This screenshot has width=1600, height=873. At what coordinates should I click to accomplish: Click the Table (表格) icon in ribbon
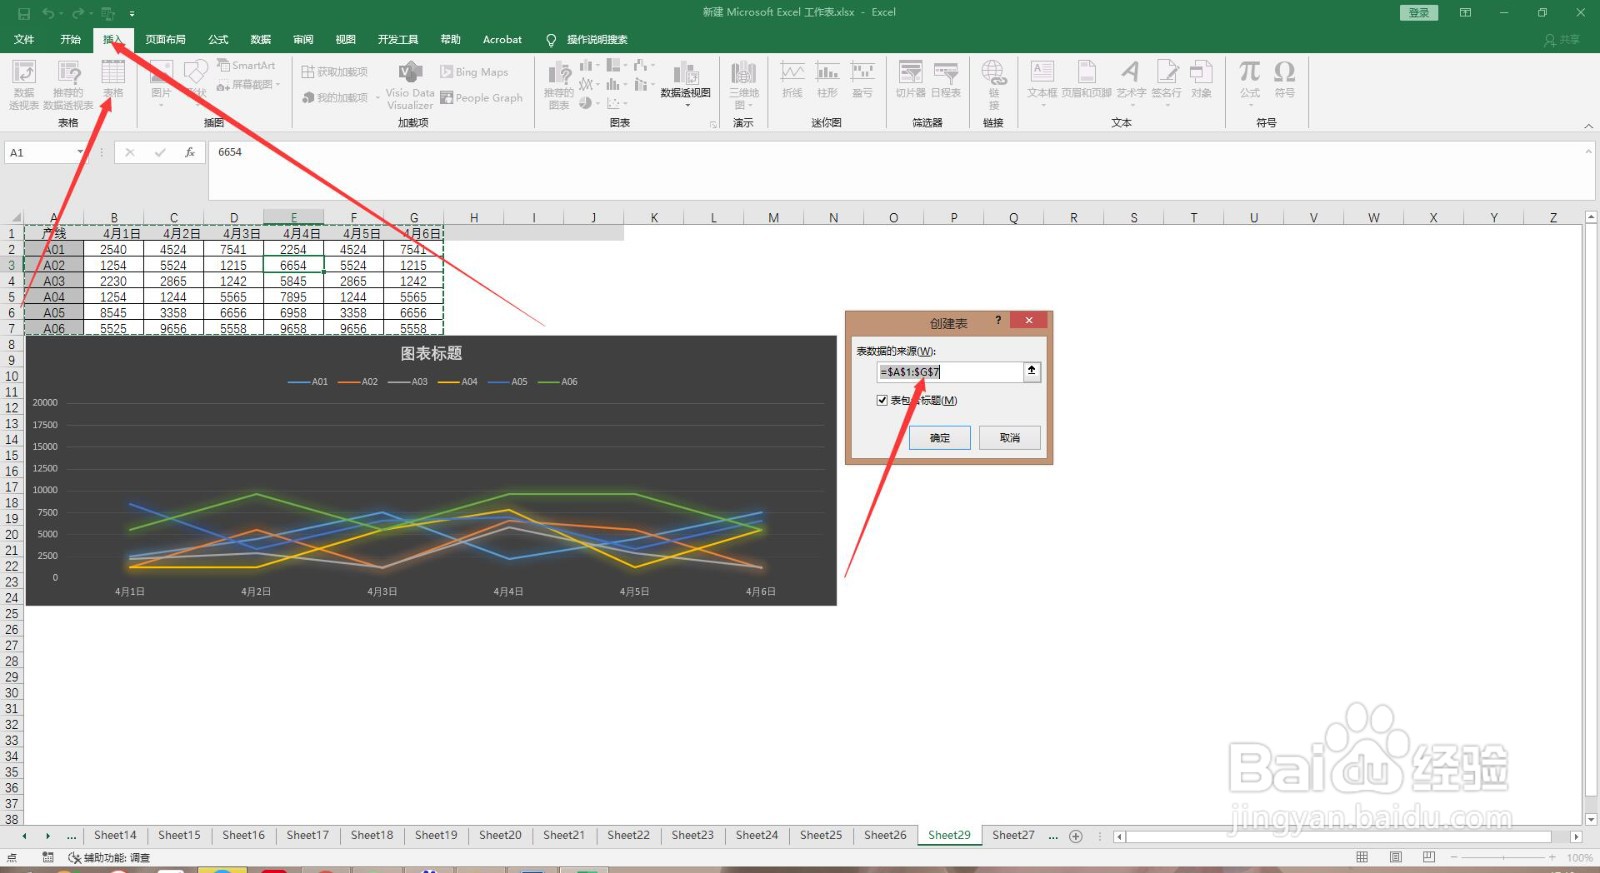click(x=113, y=80)
